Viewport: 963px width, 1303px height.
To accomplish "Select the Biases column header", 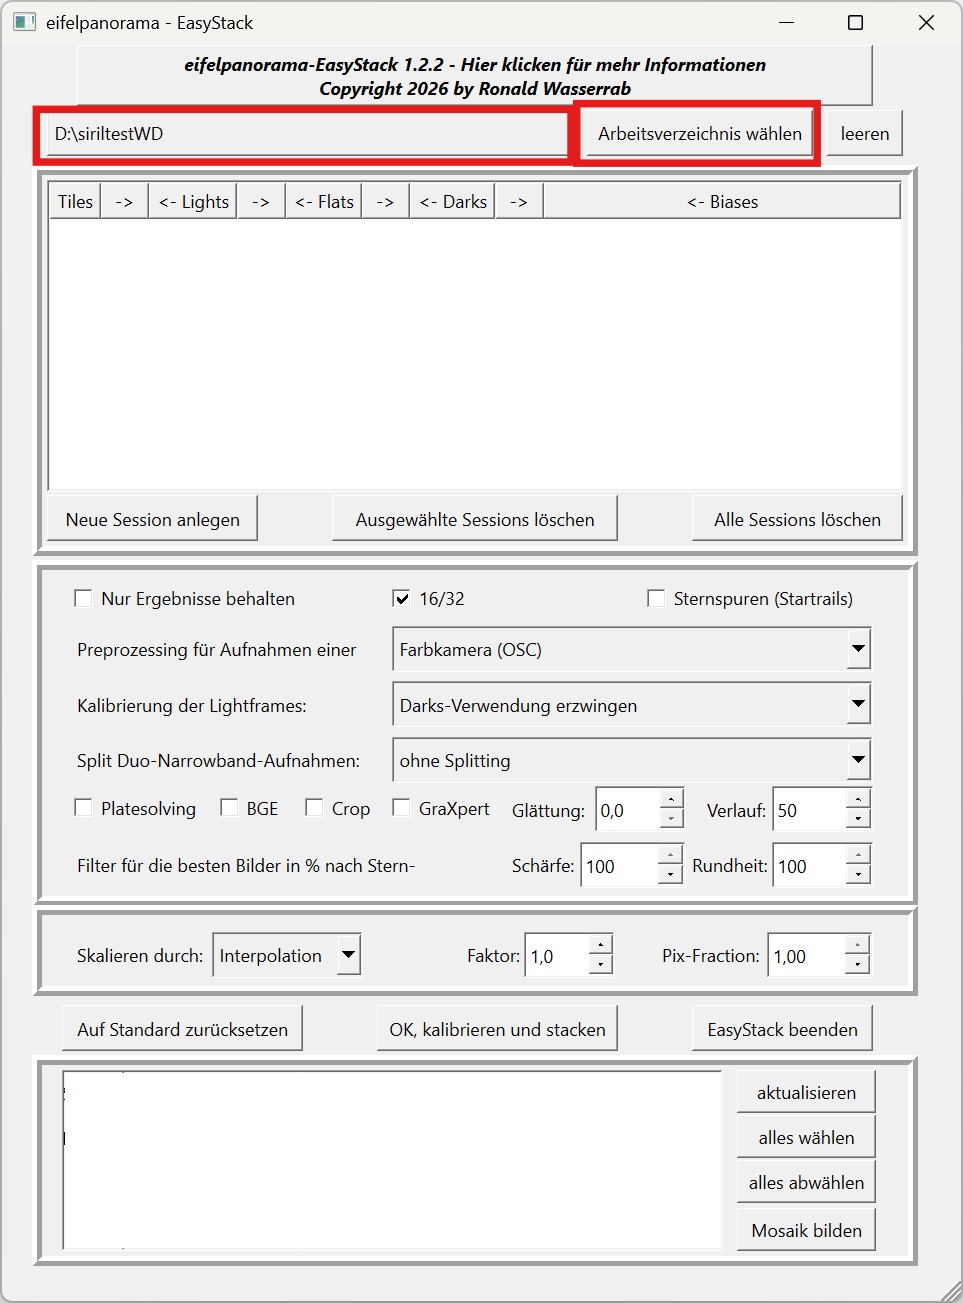I will pos(722,202).
